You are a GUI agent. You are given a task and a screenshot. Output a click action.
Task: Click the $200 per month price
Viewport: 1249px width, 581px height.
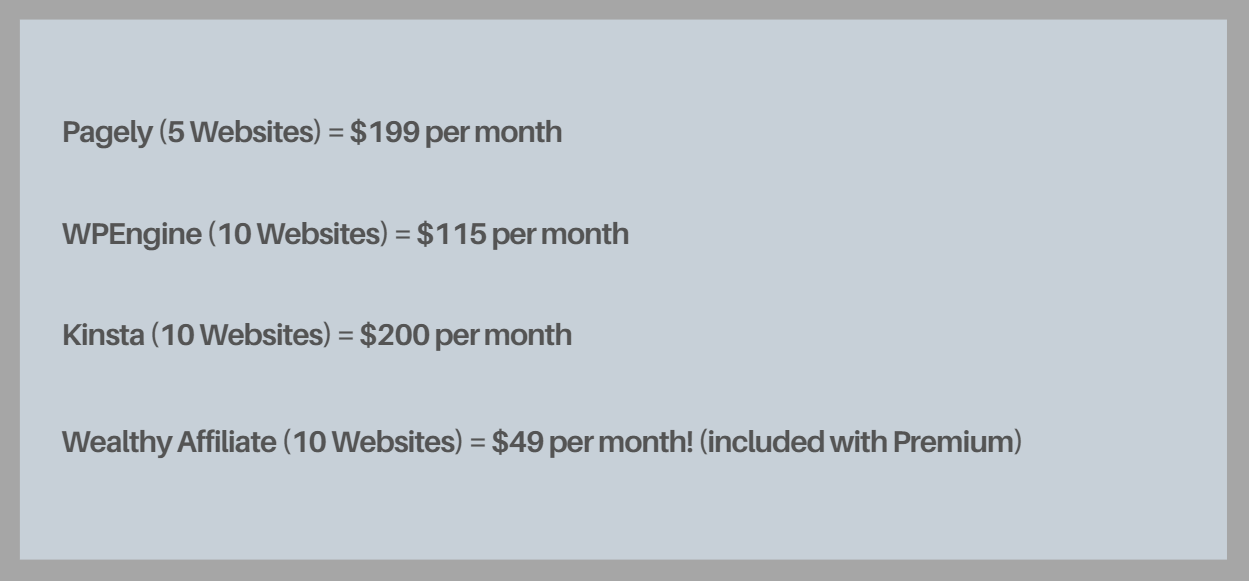(466, 335)
